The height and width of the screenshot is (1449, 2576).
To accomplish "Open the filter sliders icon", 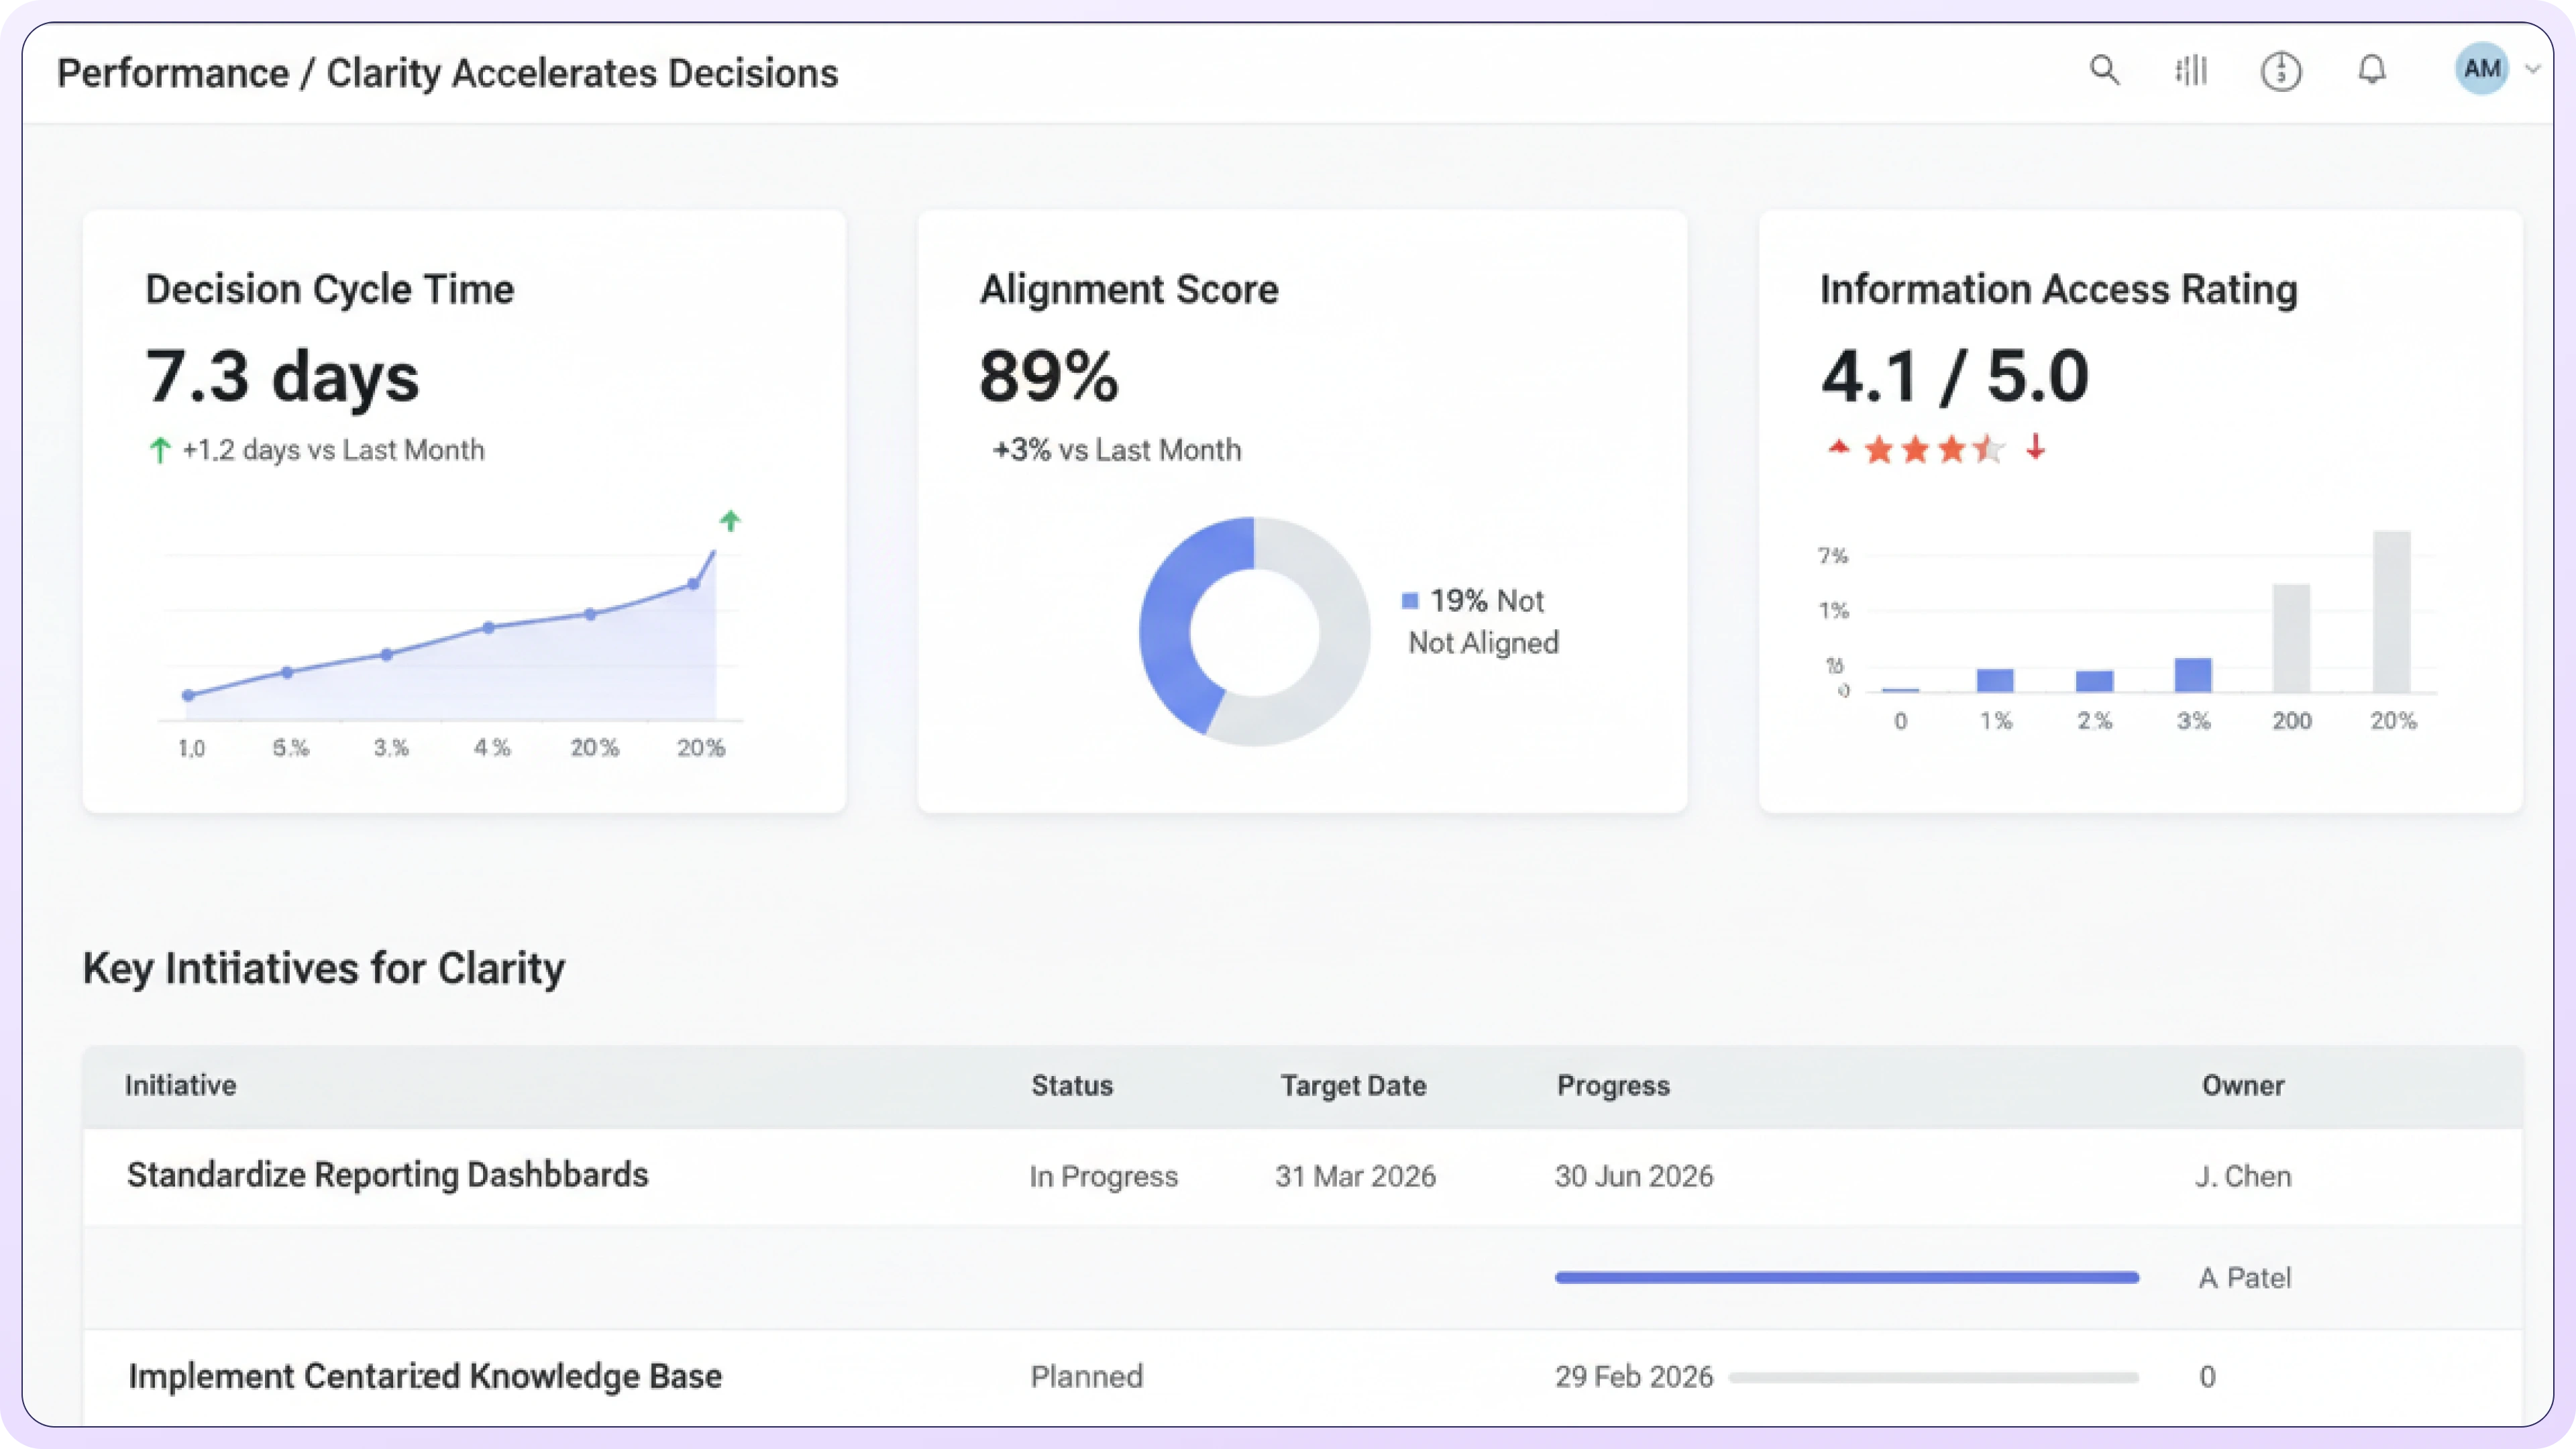I will click(x=2191, y=71).
